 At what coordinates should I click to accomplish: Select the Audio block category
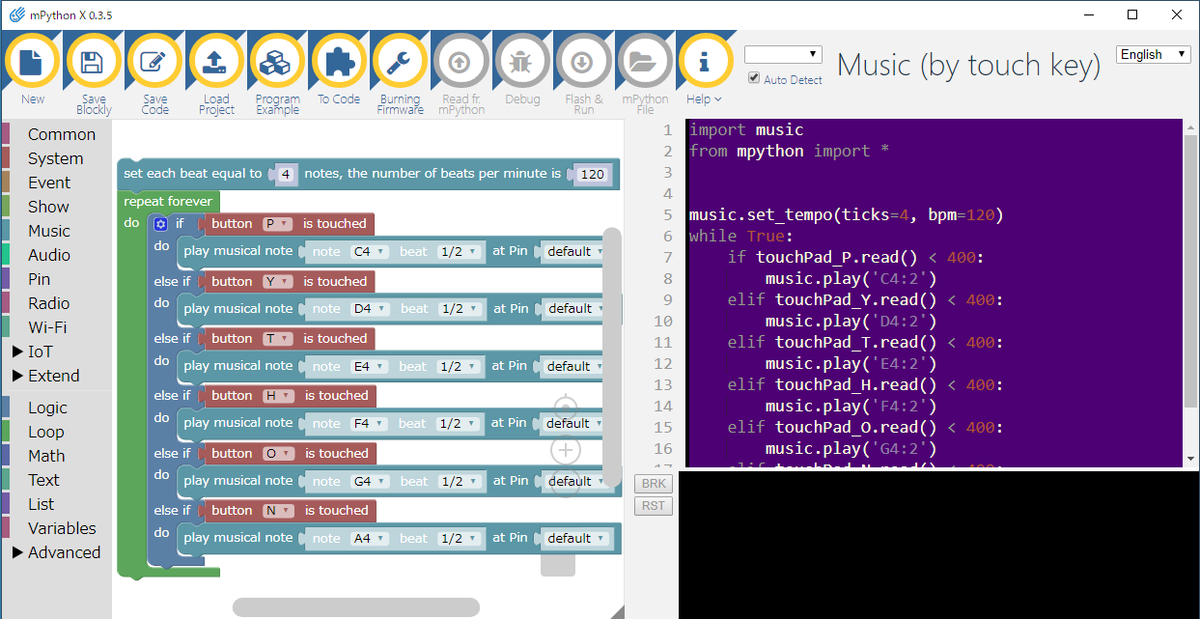tap(49, 255)
